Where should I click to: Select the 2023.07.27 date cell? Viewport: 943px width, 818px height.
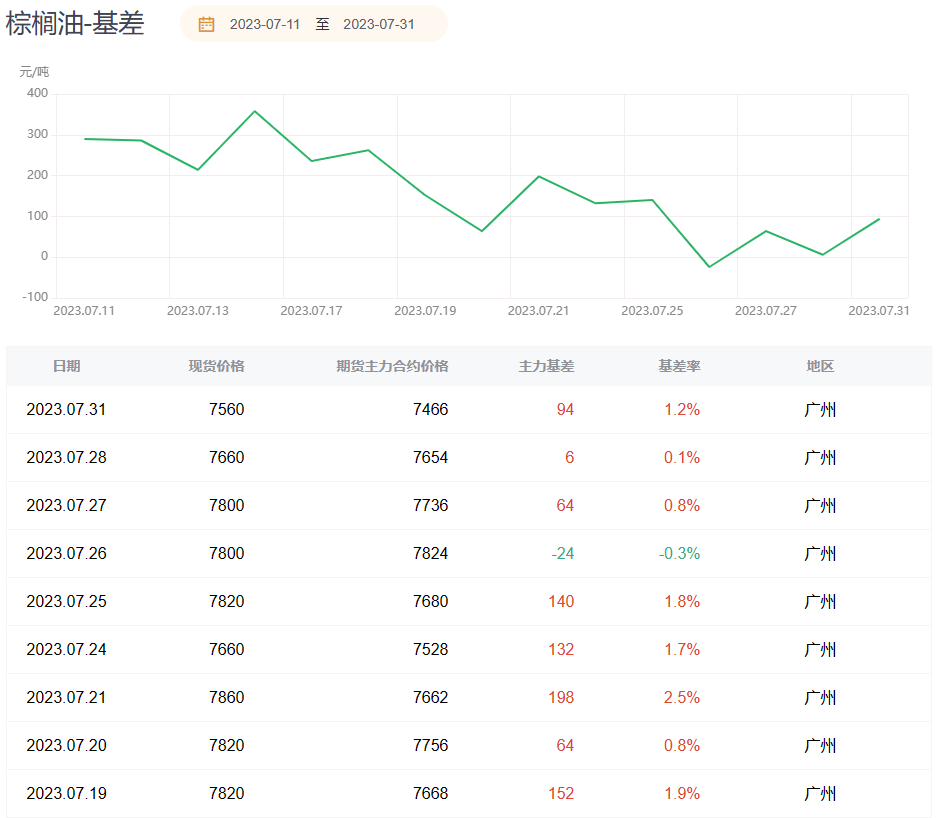coord(67,506)
